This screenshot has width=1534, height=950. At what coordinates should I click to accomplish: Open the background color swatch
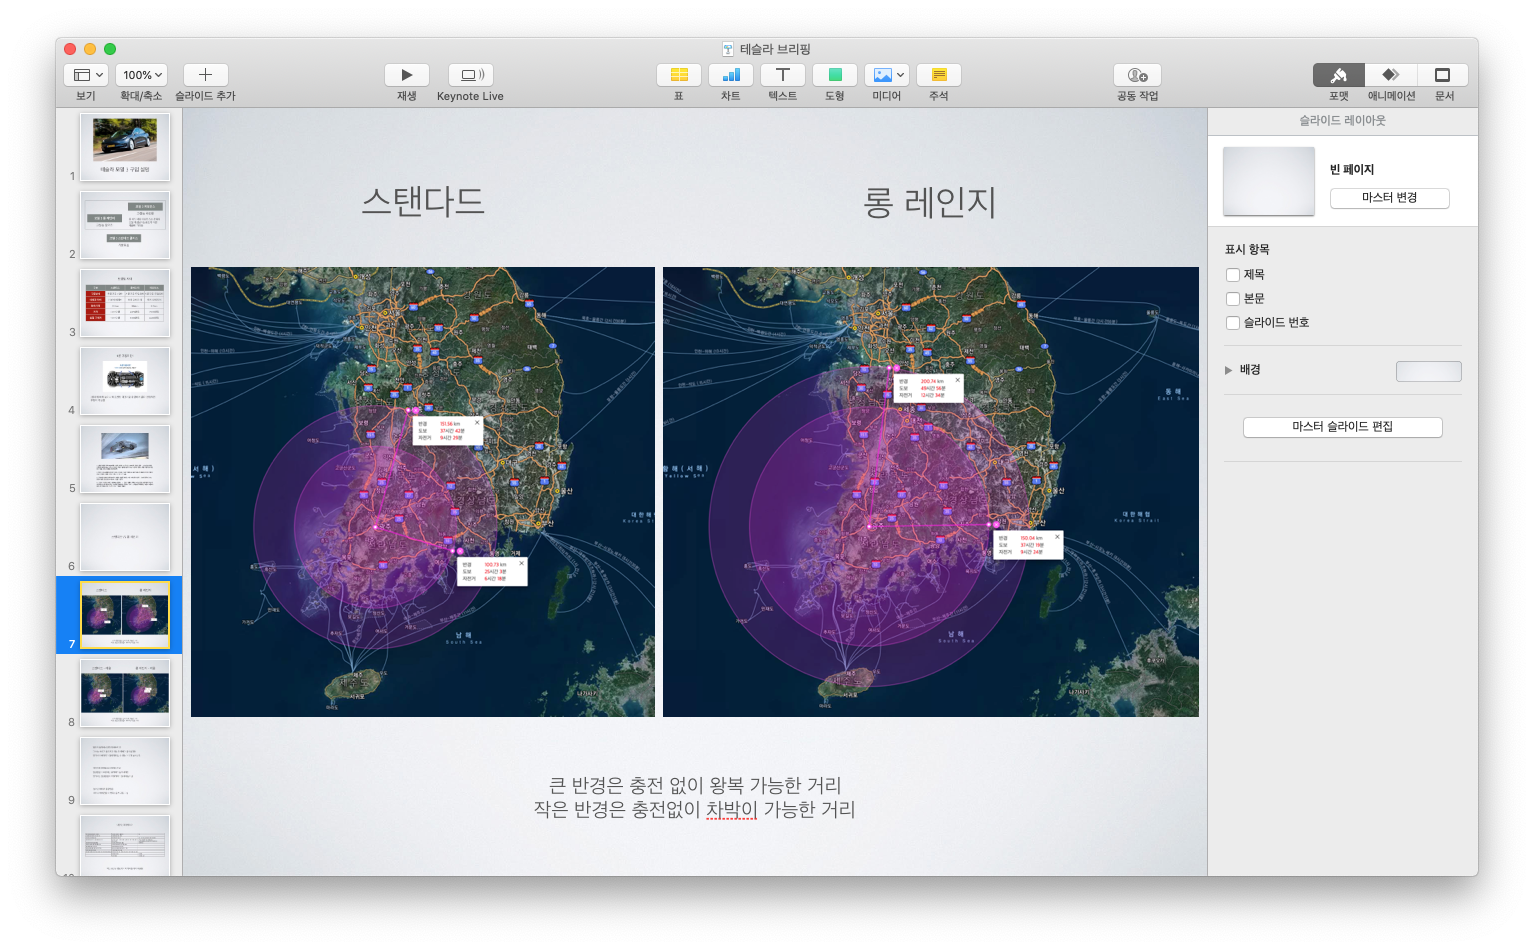coord(1429,371)
